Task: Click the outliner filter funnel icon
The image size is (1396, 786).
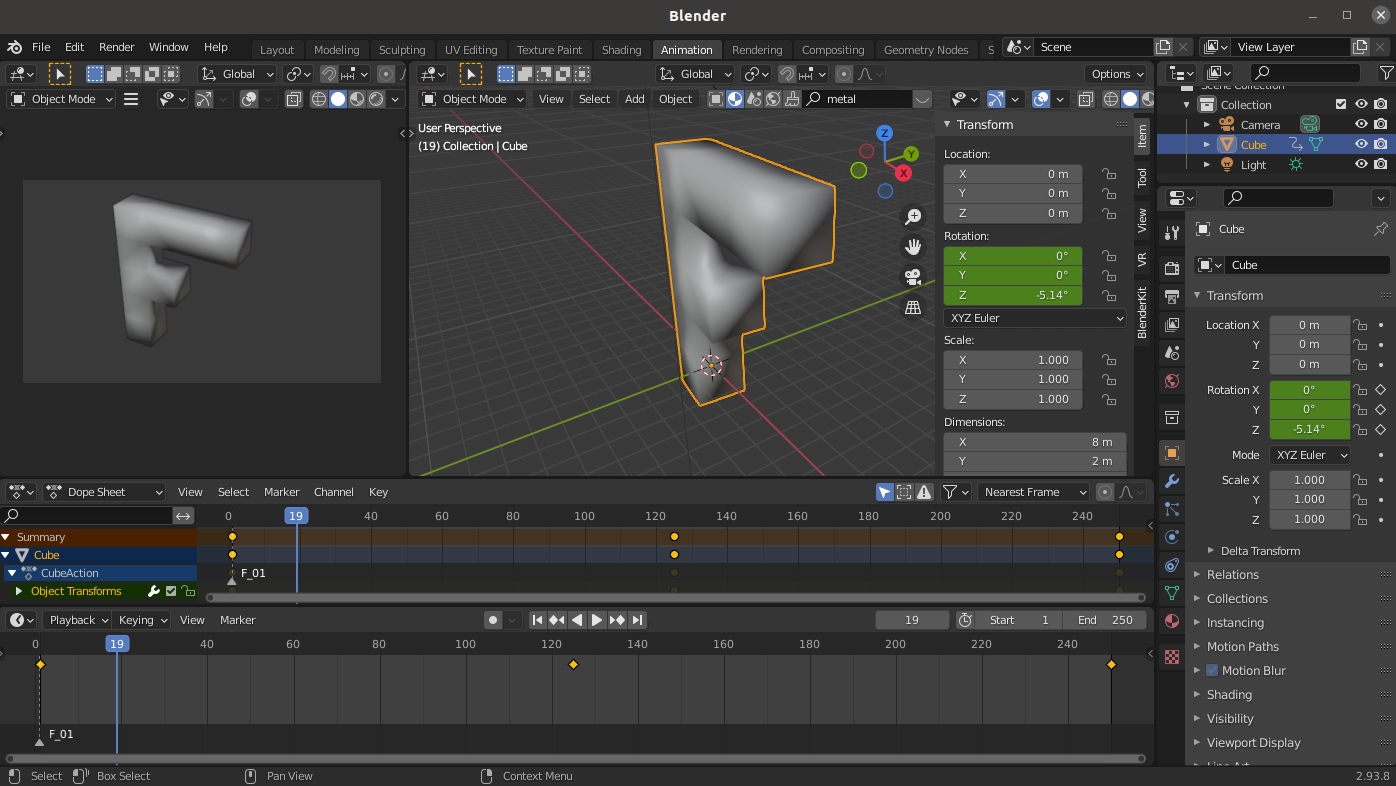Action: point(1386,73)
